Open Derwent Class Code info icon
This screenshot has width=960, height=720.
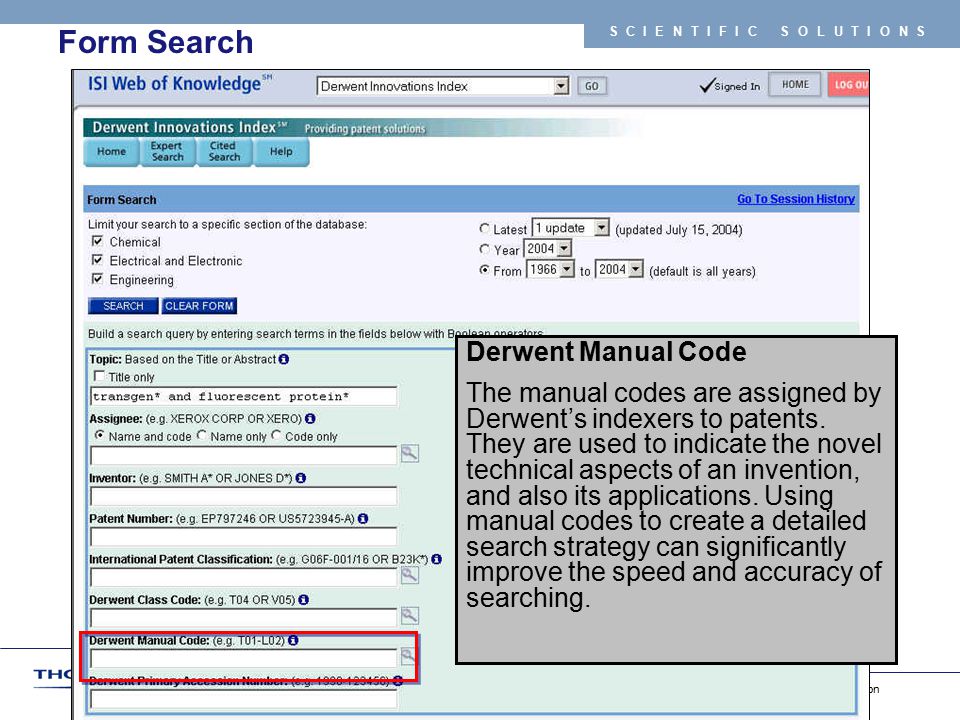click(x=304, y=600)
